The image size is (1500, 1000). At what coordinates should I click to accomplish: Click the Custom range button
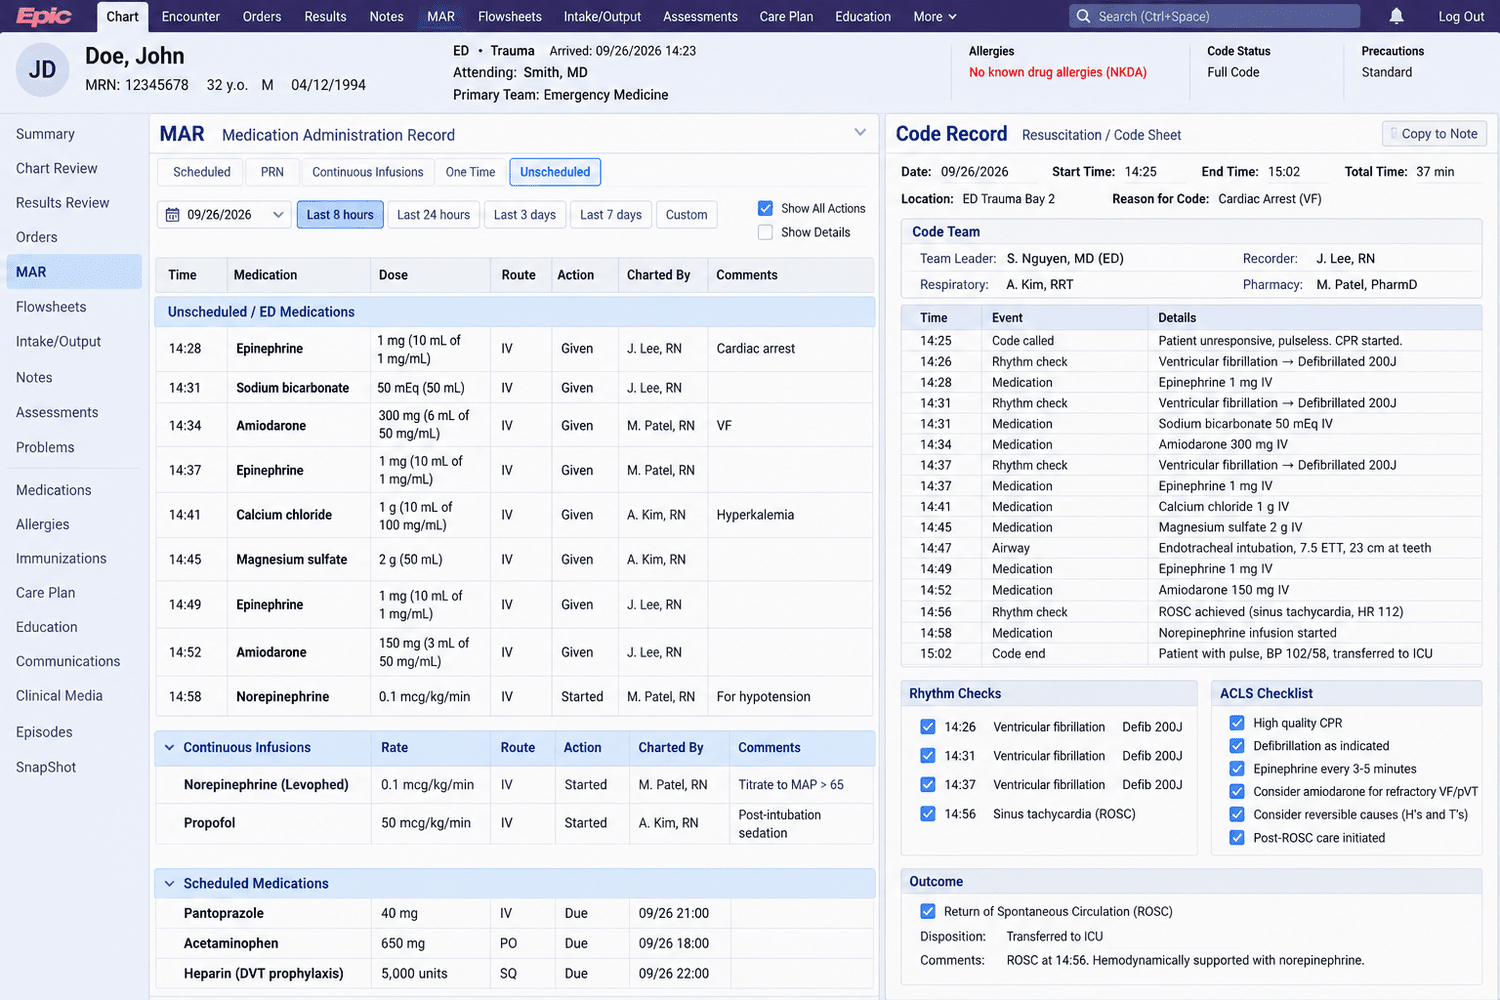click(x=686, y=215)
